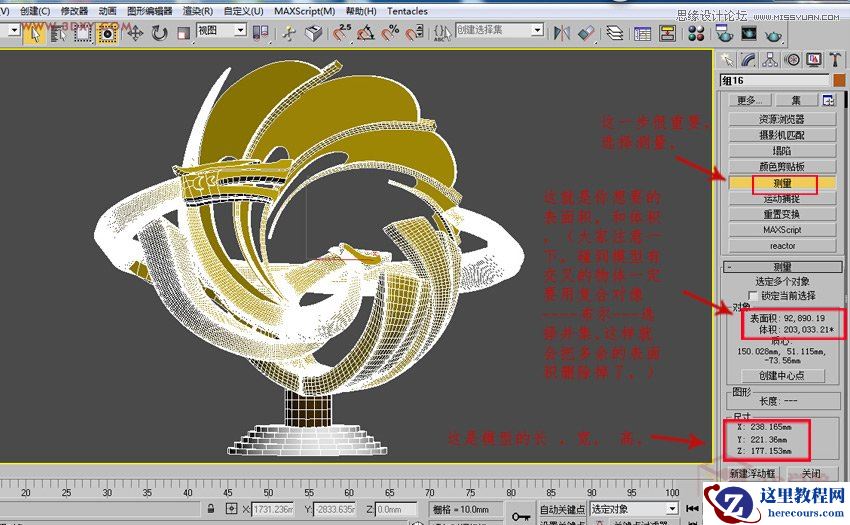Switch to the Modify command panel tab
This screenshot has height=525, width=850.
click(x=748, y=60)
